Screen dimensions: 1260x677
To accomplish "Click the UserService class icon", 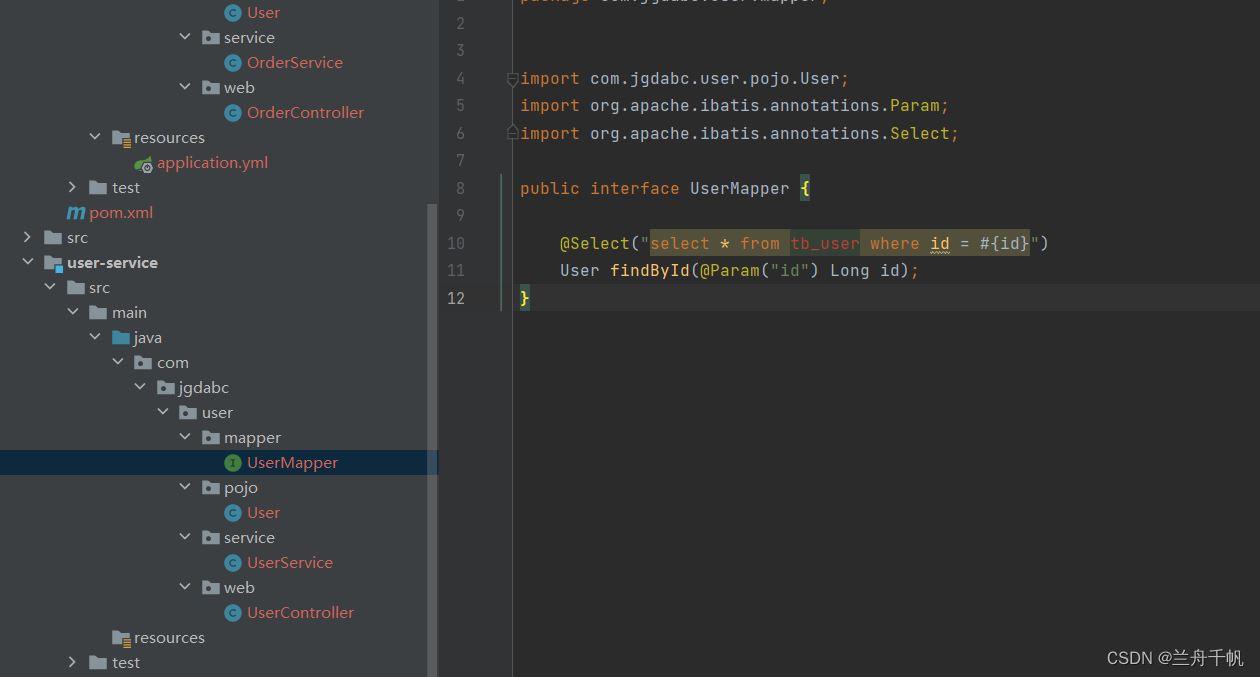I will (233, 563).
